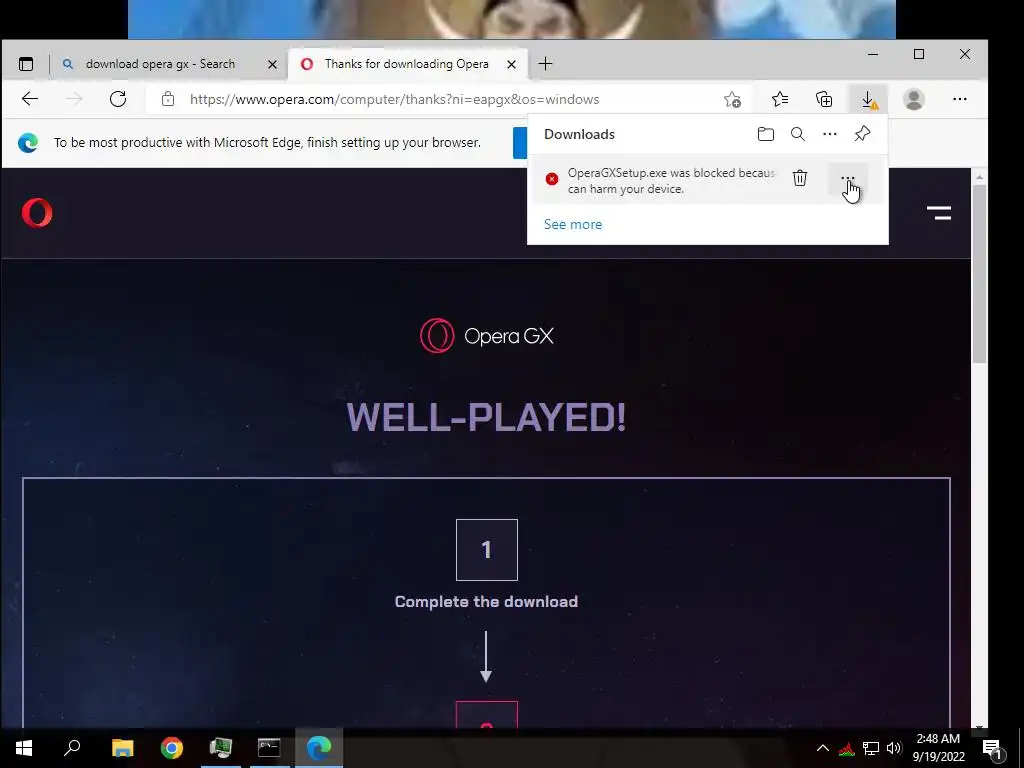Click Microsoft Edge taskbar icon
Screen dimensions: 1024x768
pos(319,748)
